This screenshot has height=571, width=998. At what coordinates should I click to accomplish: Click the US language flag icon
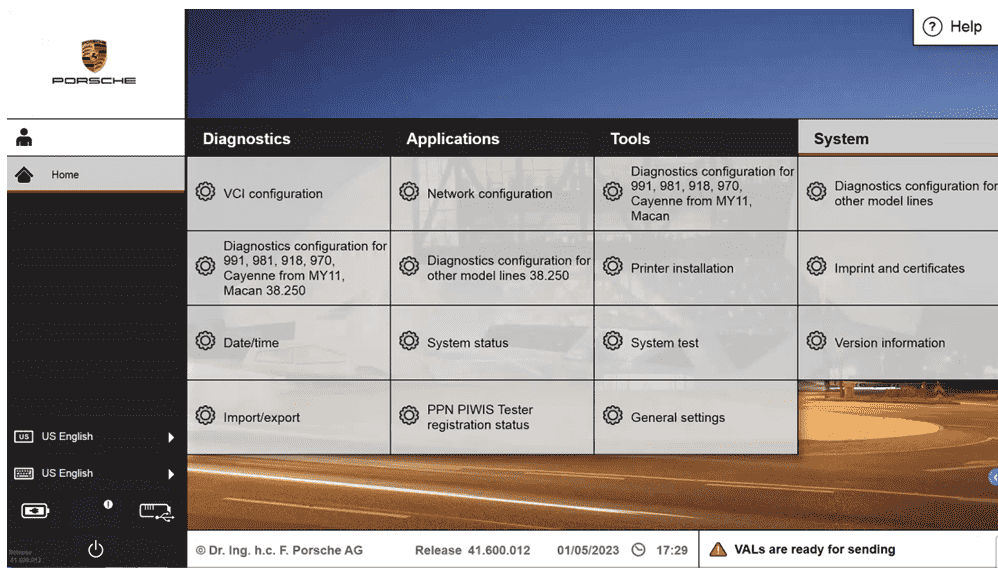point(24,437)
